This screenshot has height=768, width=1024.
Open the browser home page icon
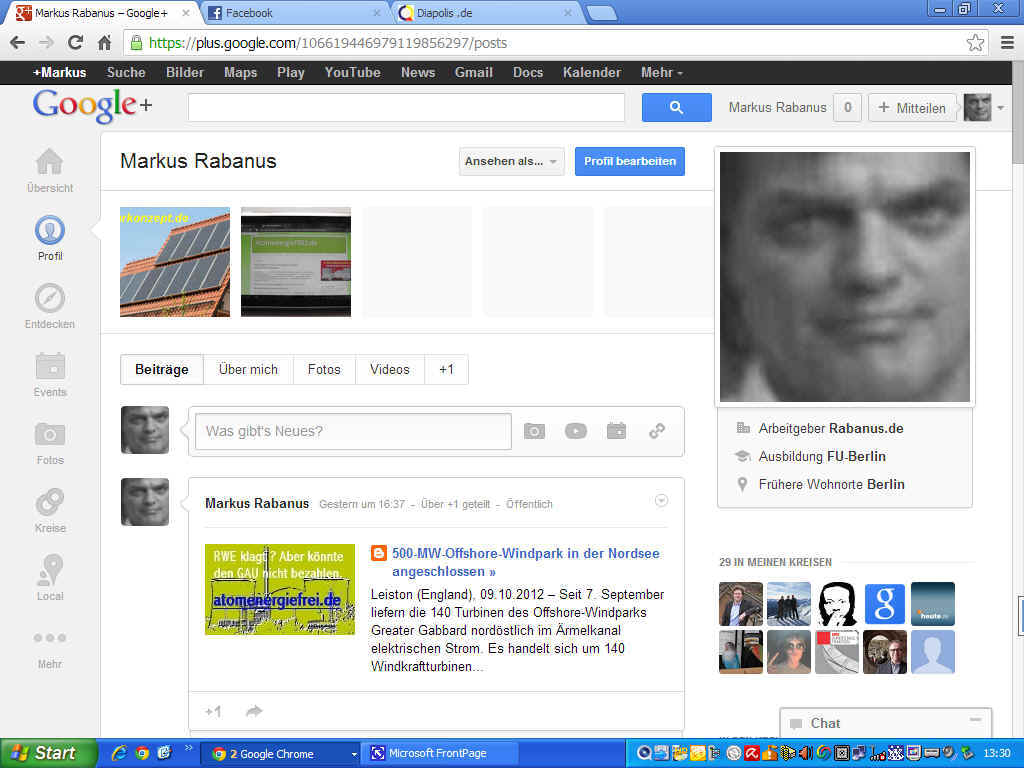point(104,43)
